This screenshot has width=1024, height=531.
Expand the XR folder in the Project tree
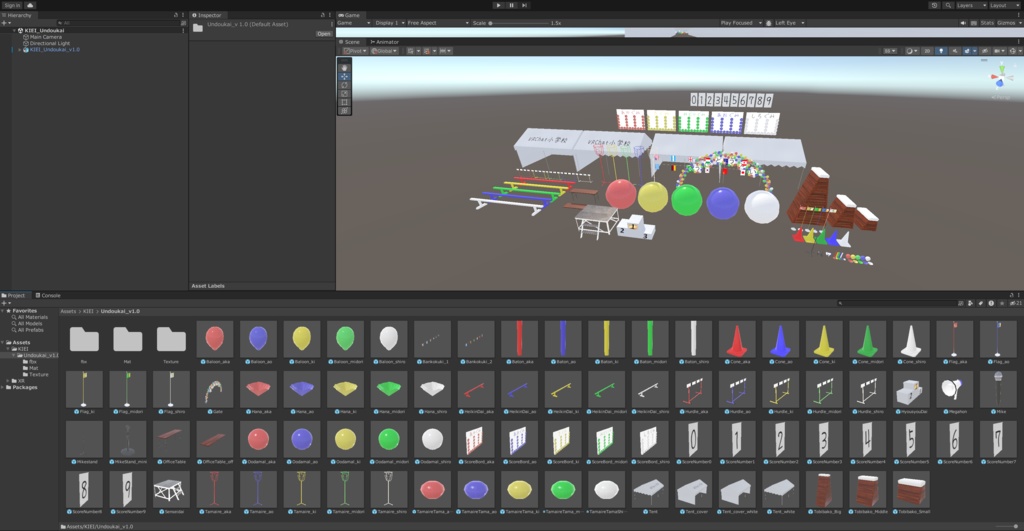coord(8,381)
